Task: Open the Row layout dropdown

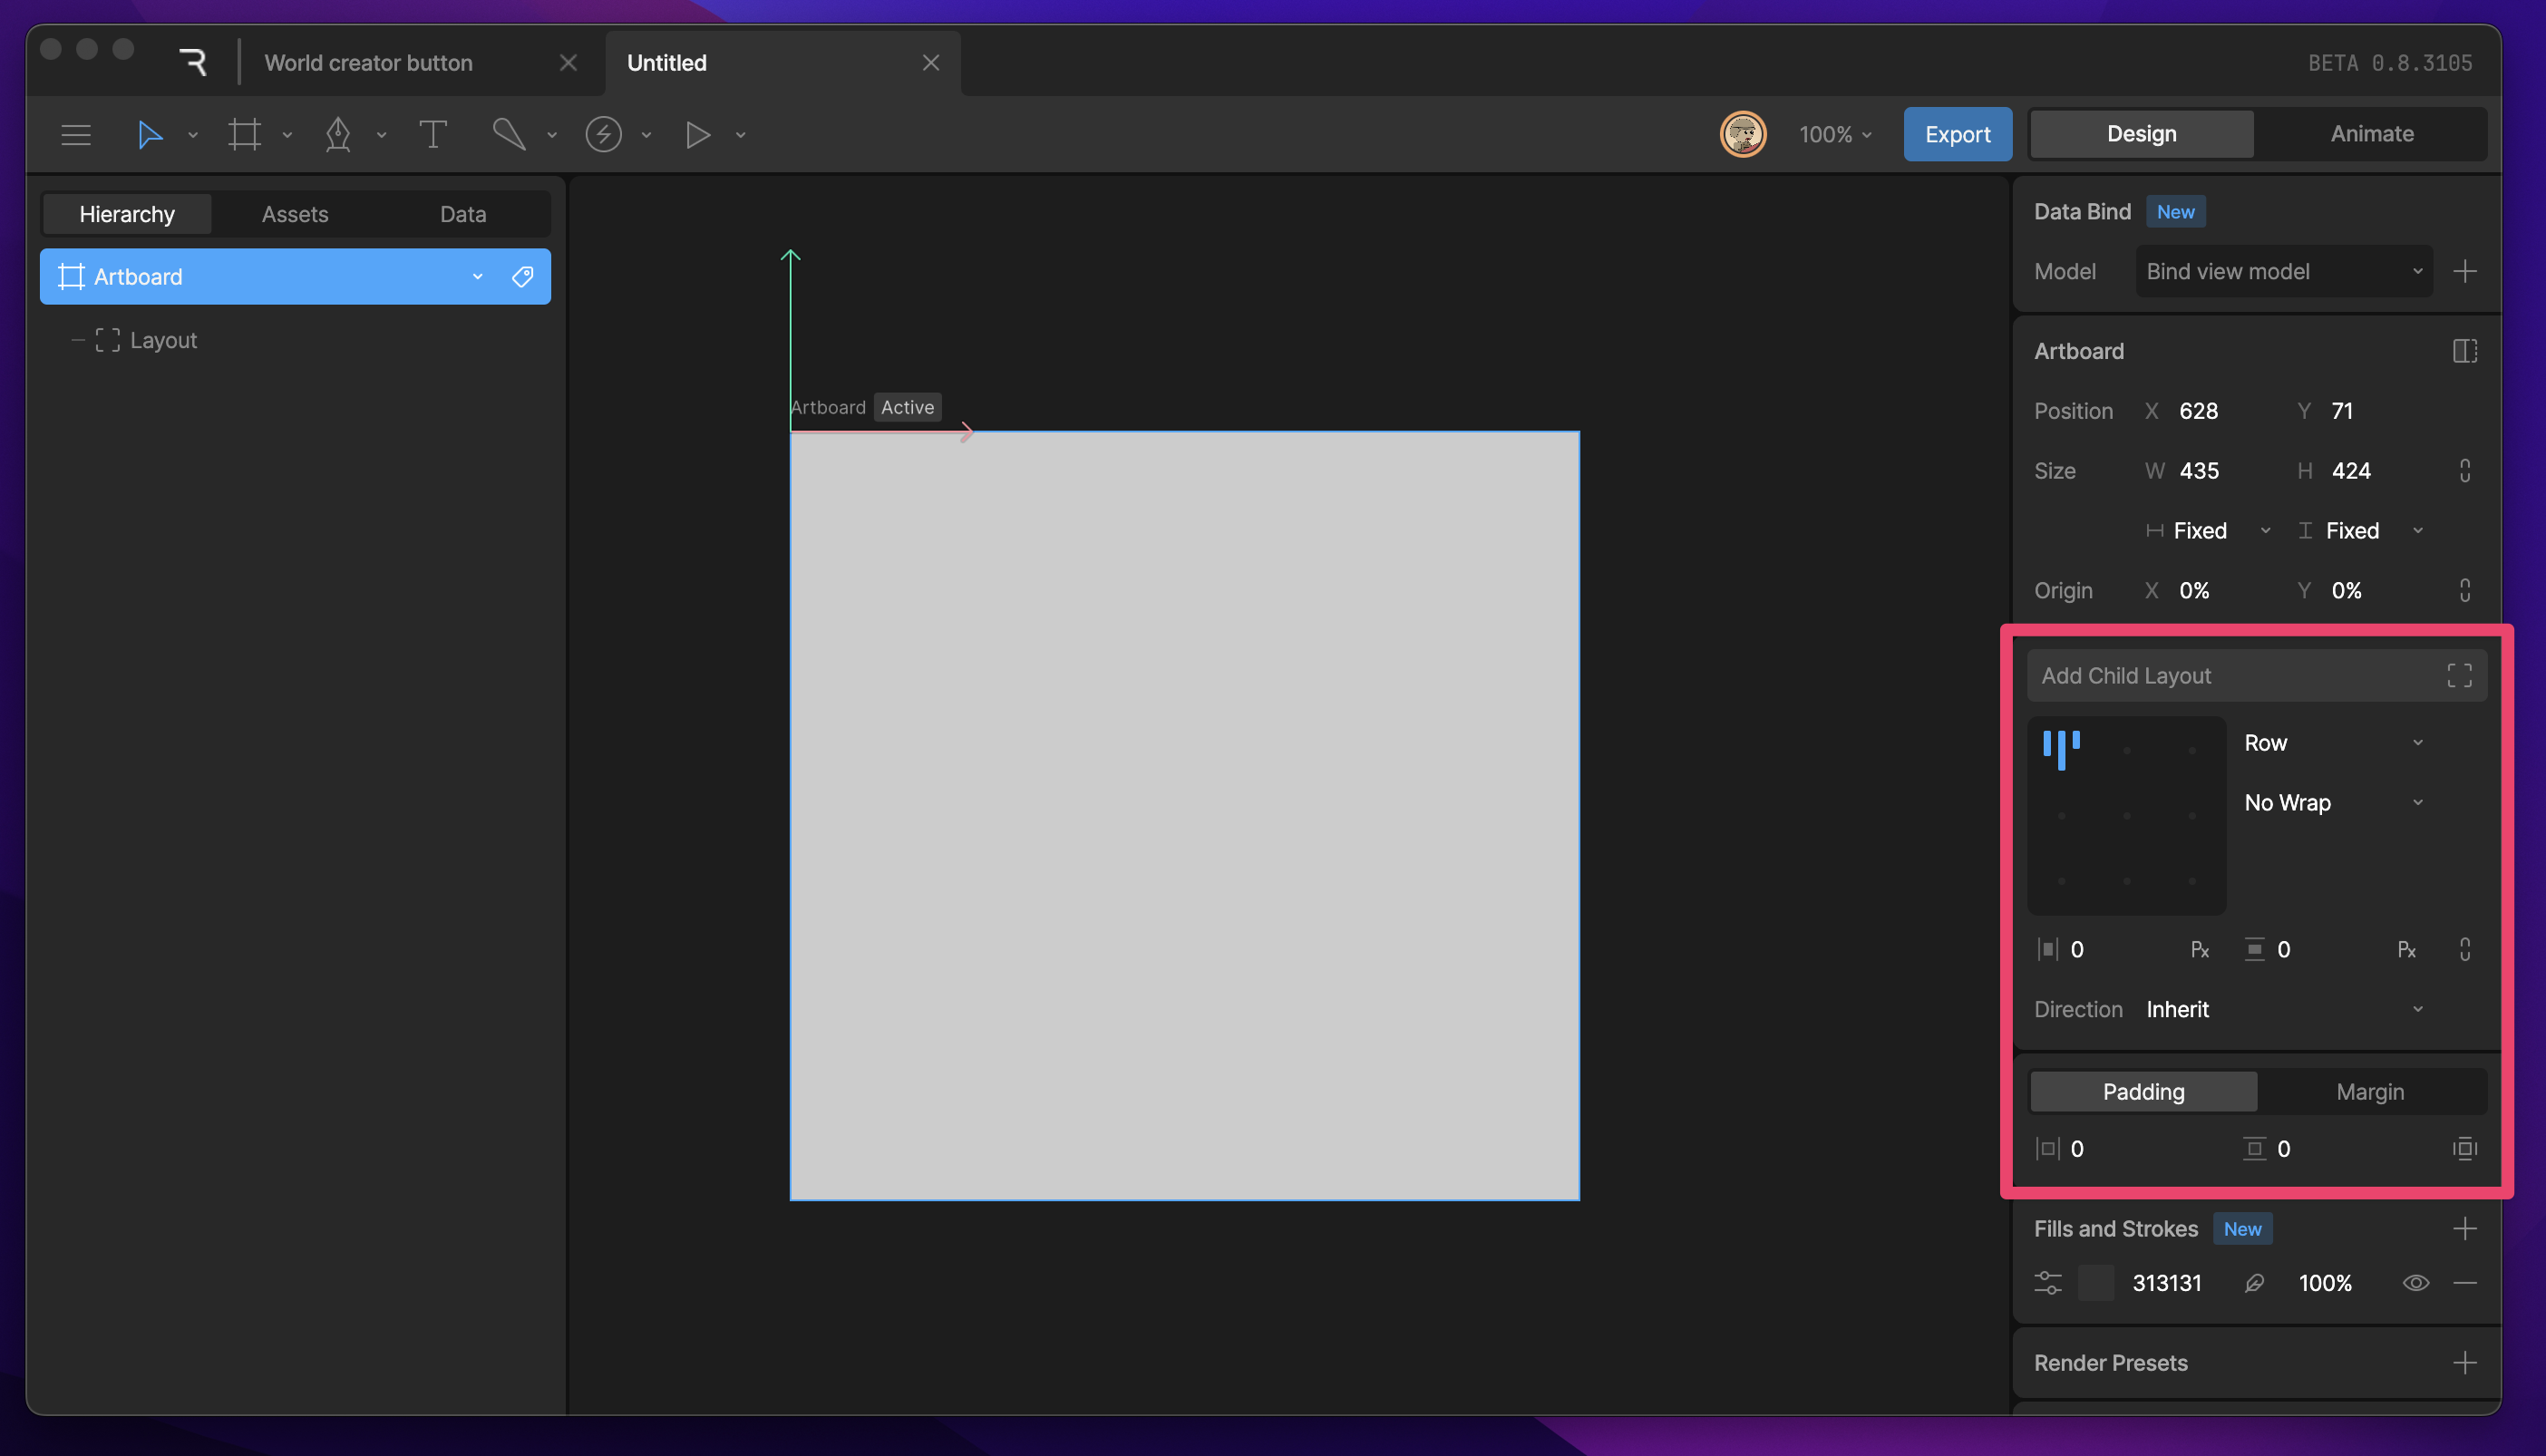Action: tap(2418, 742)
